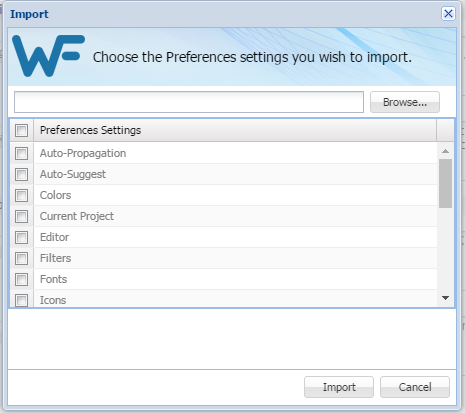Check the Preferences Settings select-all checkbox

coord(21,130)
